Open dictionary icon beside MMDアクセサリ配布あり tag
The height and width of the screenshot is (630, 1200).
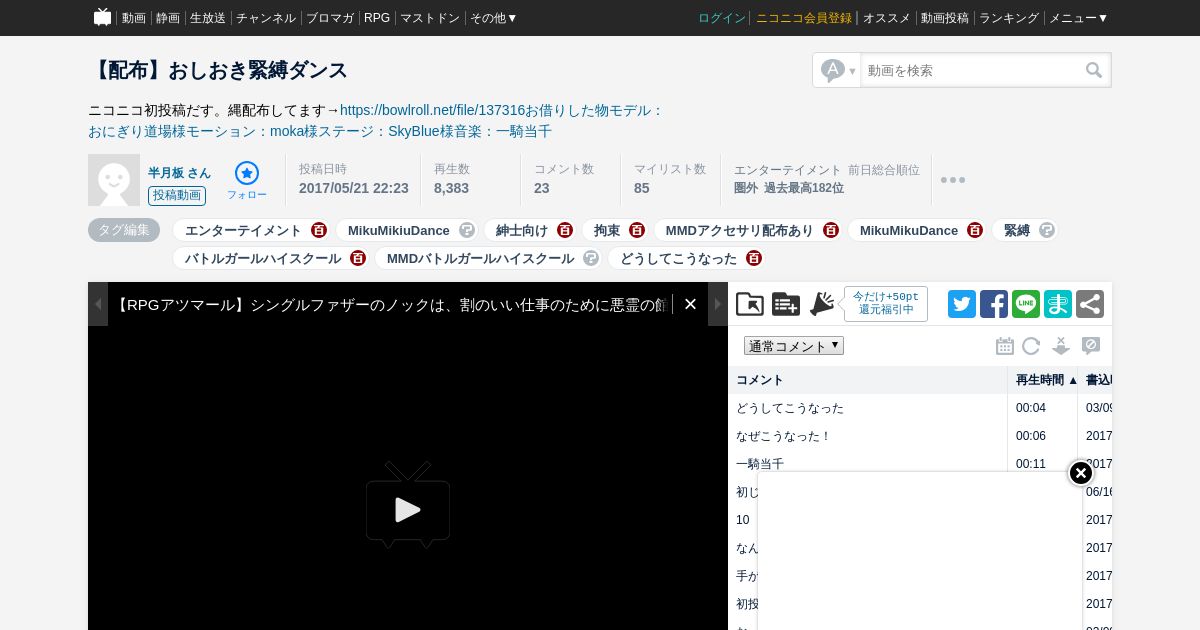click(x=831, y=230)
